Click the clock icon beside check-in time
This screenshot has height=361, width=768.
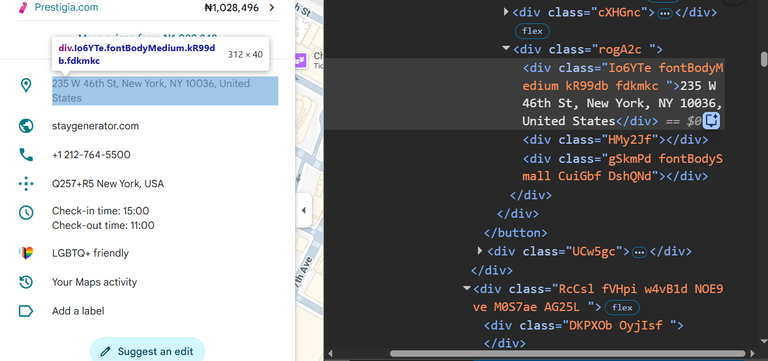(x=25, y=213)
